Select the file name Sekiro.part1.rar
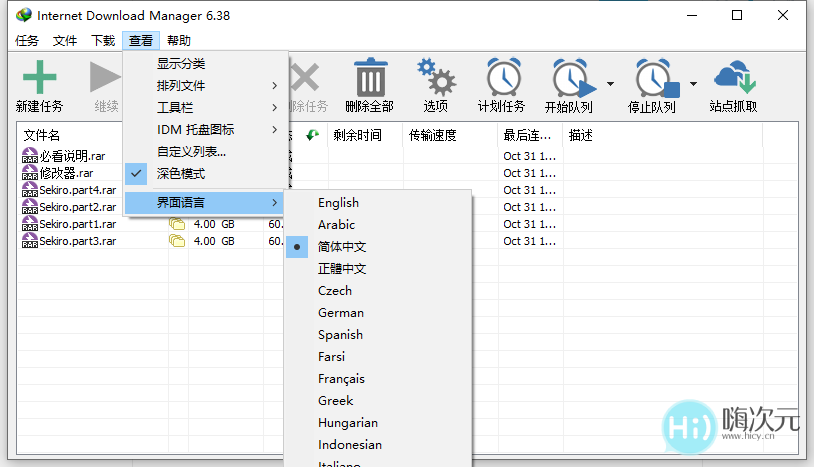Image resolution: width=814 pixels, height=467 pixels. [78, 224]
